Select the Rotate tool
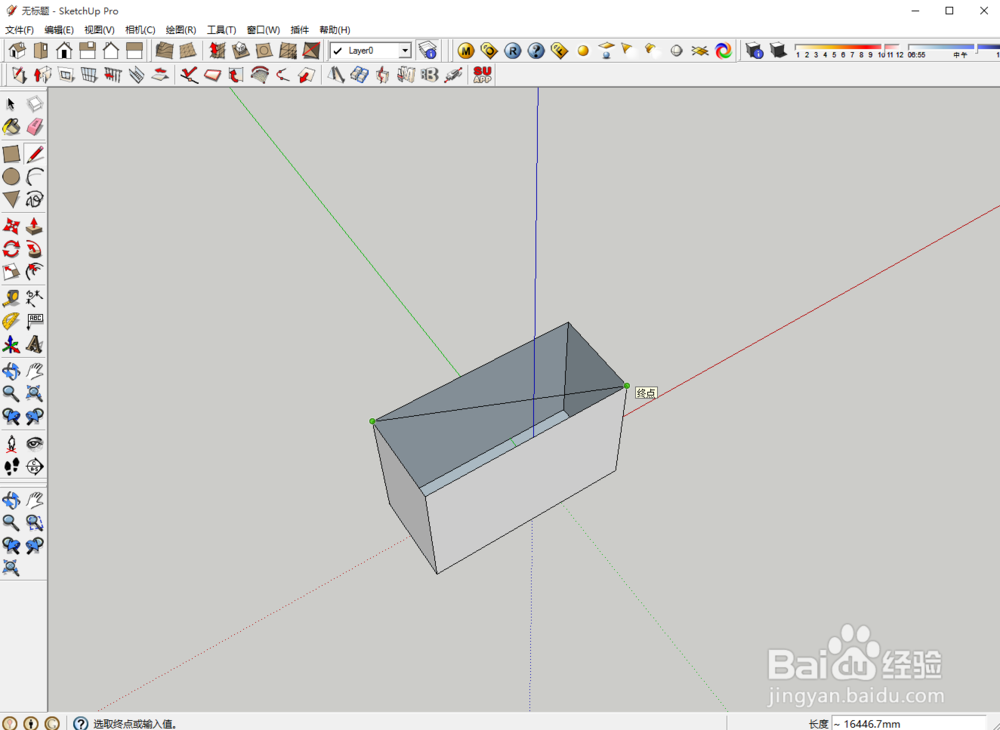1000x730 pixels. 11,249
